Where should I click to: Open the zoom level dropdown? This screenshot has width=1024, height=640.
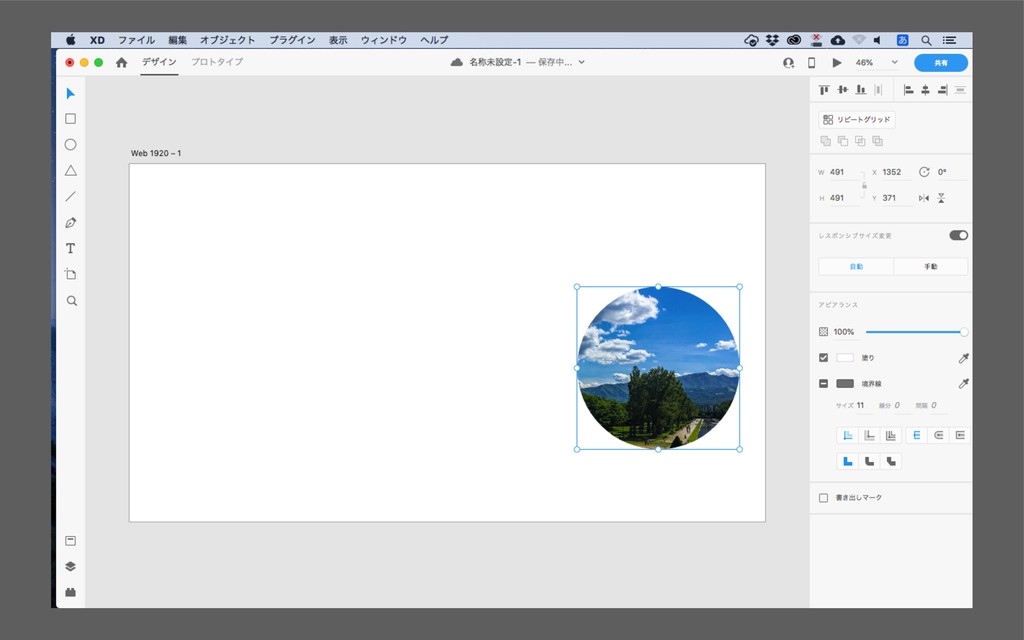click(894, 63)
